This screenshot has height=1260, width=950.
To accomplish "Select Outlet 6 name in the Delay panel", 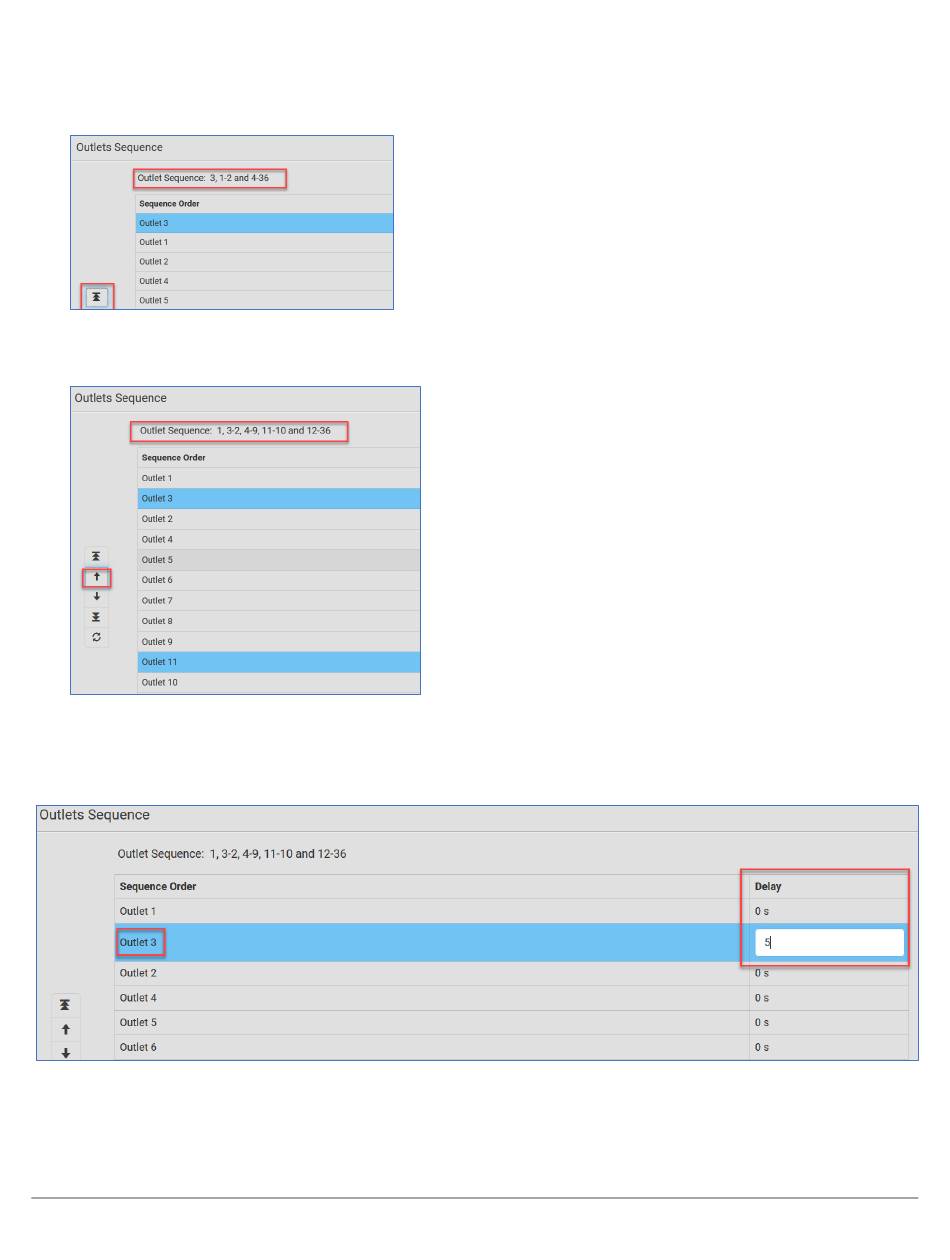I will pyautogui.click(x=138, y=1047).
